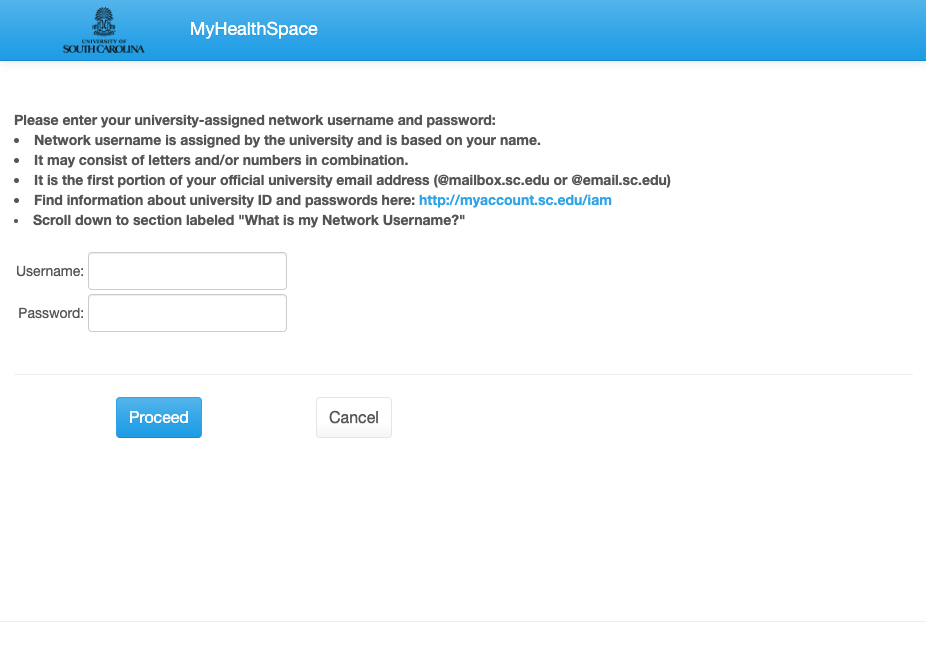Click the 'Please enter your university-assigned' heading

coord(255,120)
